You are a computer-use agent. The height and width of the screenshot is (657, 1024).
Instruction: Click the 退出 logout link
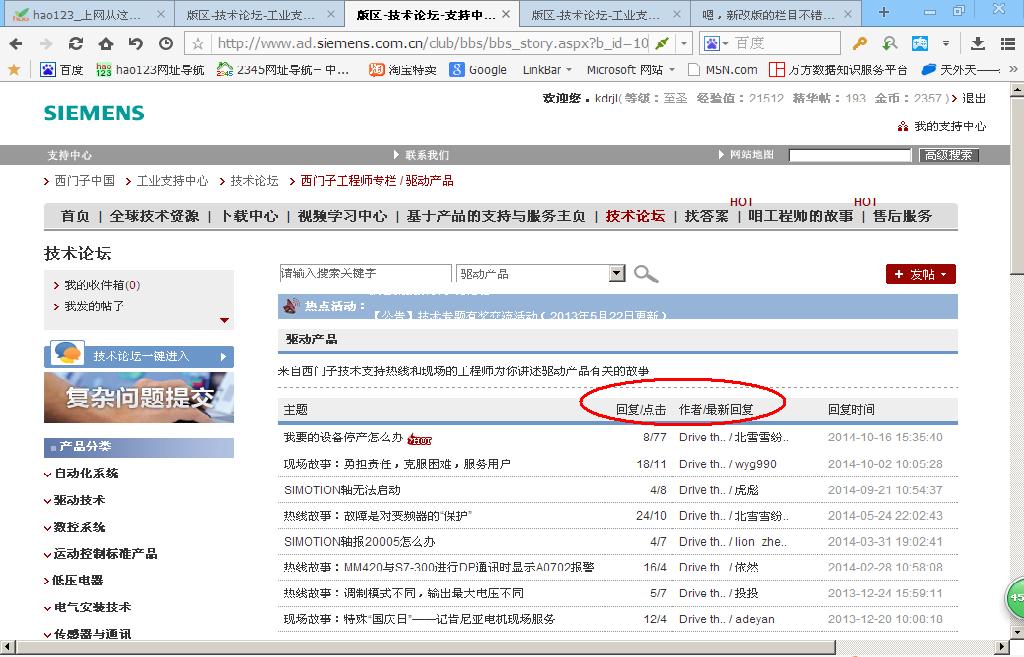pyautogui.click(x=974, y=98)
